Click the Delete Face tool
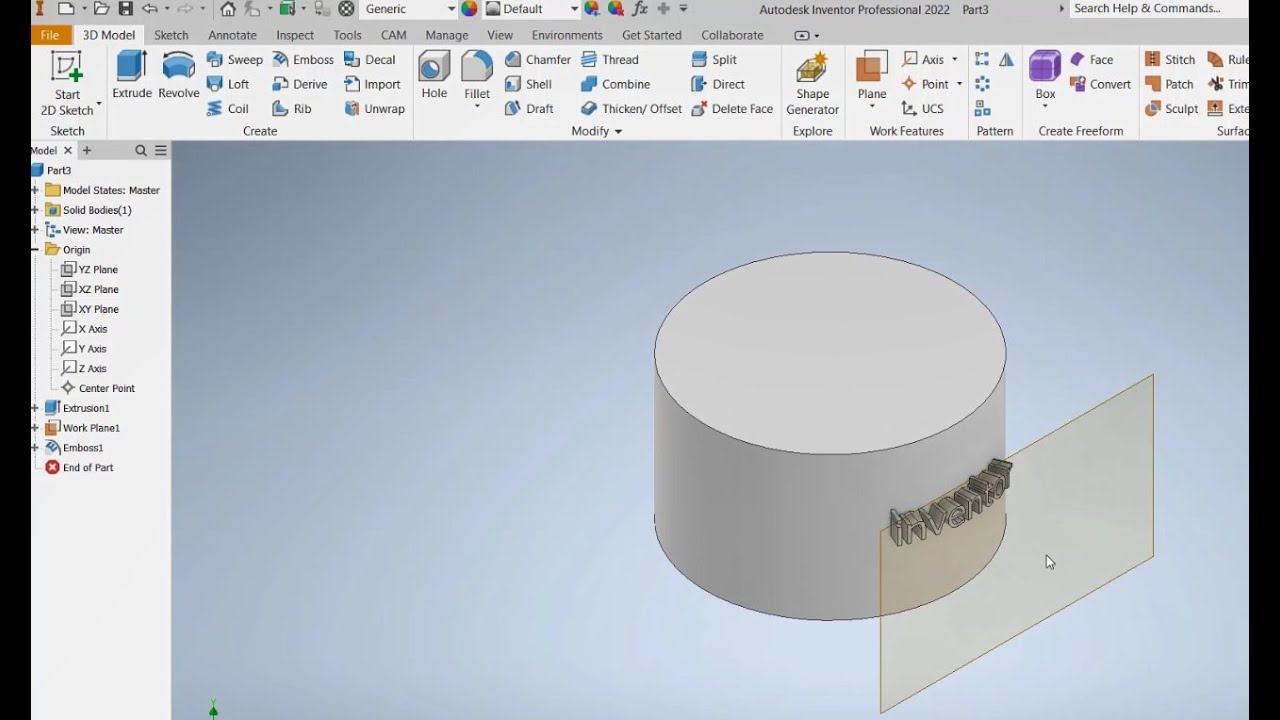Screen dimensions: 1280x720 tap(732, 108)
